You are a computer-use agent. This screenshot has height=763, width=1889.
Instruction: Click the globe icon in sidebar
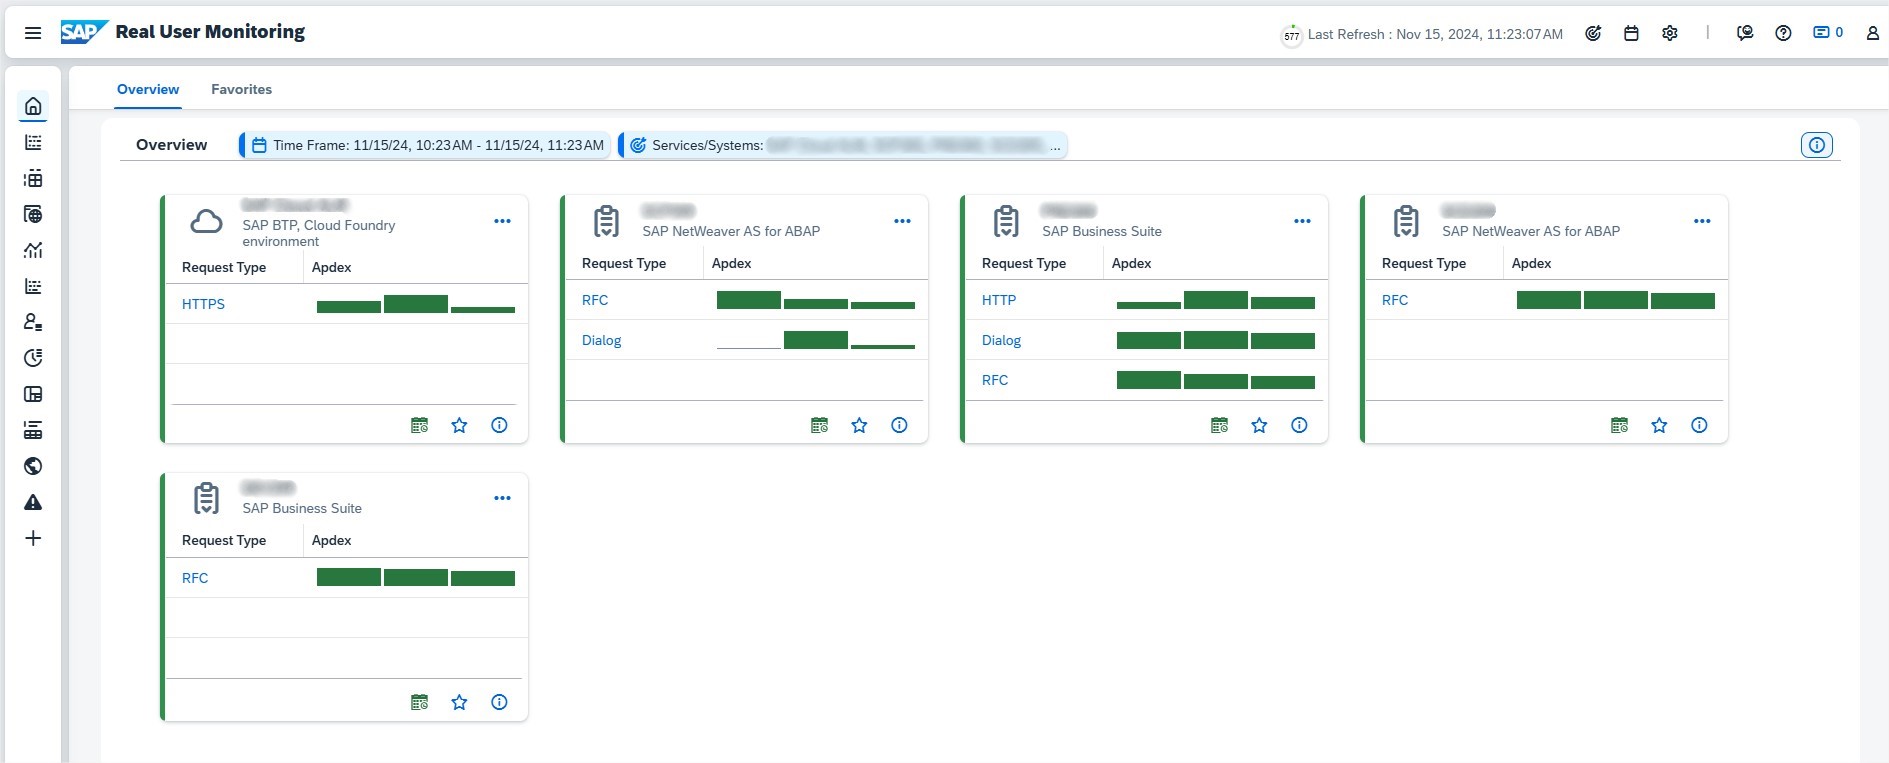pos(33,466)
